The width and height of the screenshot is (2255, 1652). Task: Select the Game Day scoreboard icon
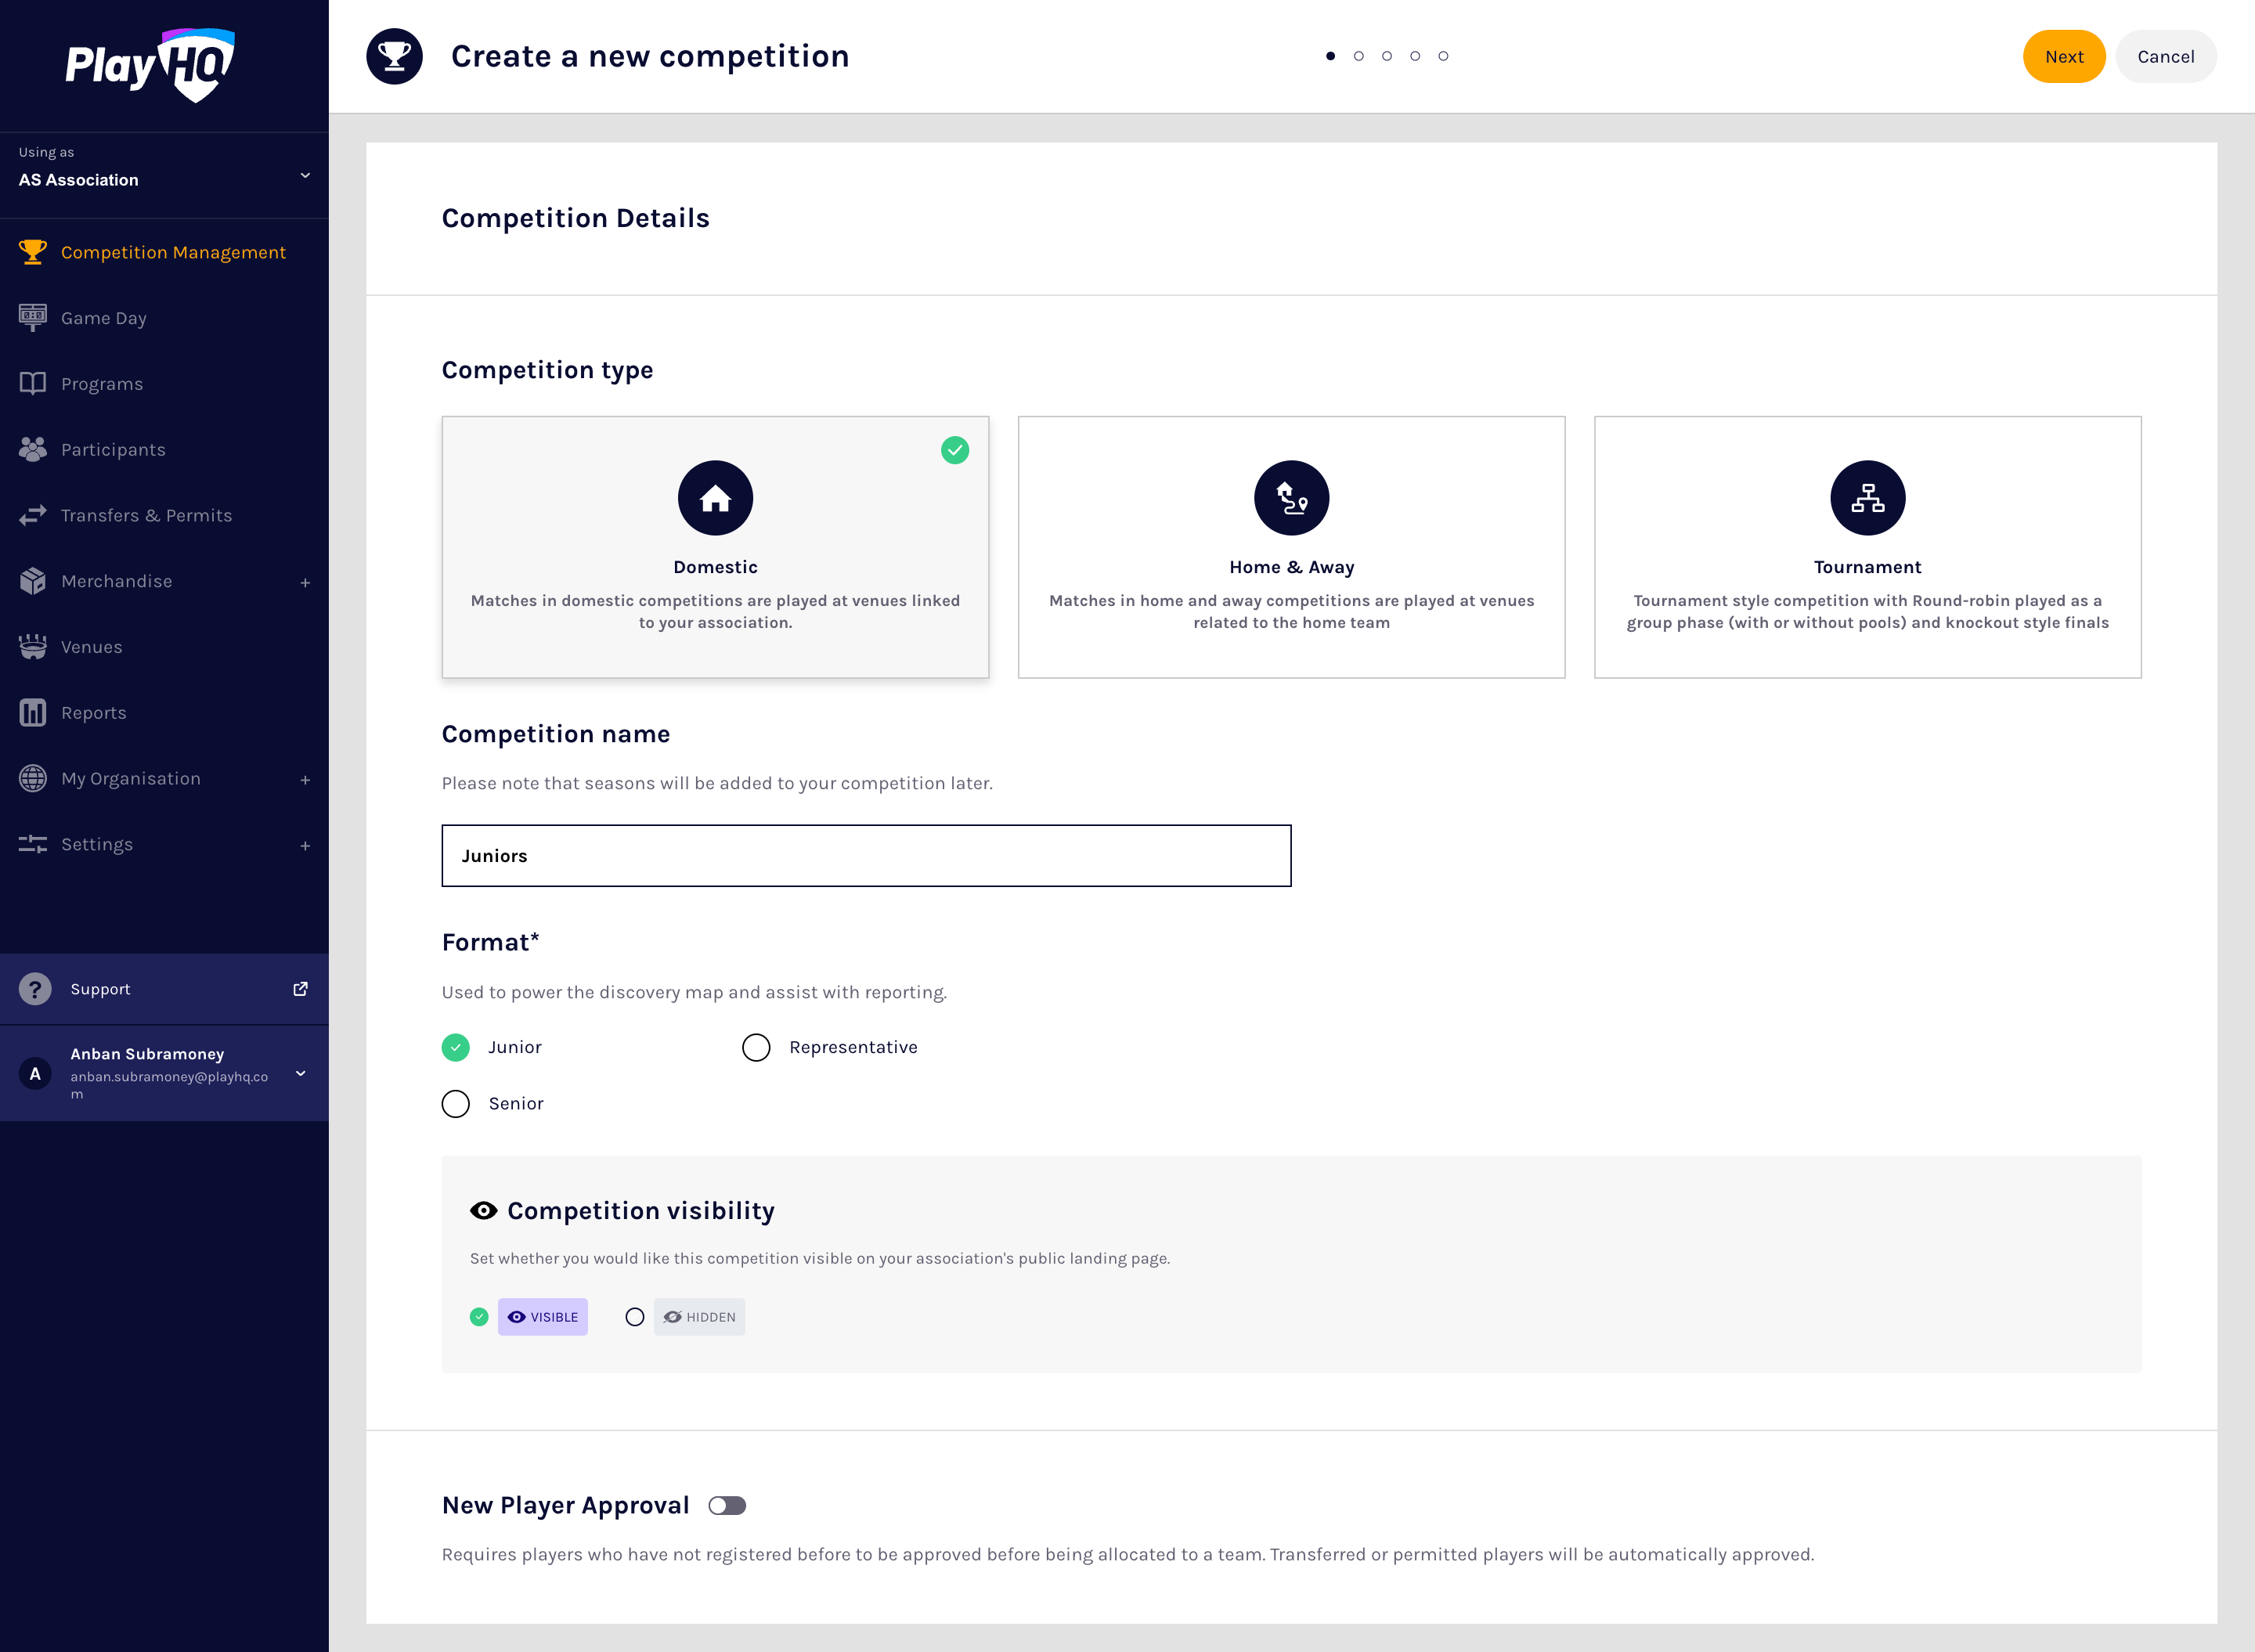33,317
